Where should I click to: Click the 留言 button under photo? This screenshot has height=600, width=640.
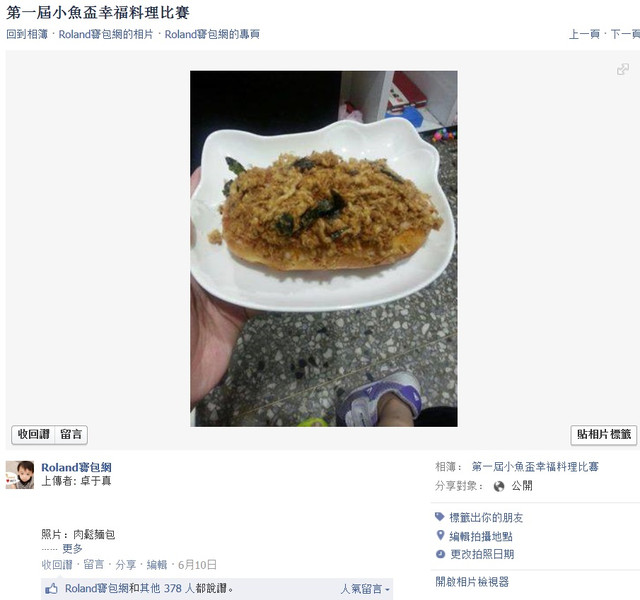pos(71,434)
